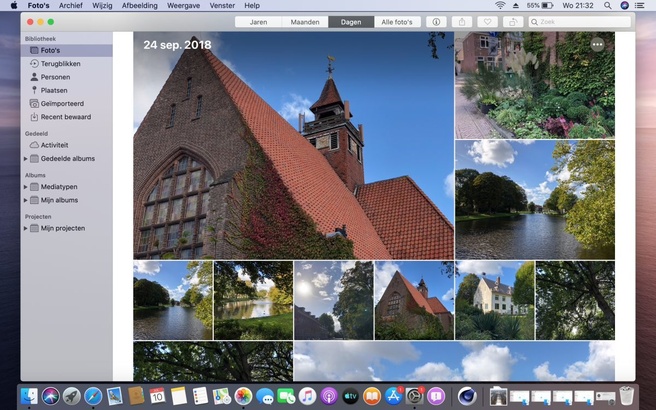Select the large church photo
The width and height of the screenshot is (656, 410).
tap(294, 146)
